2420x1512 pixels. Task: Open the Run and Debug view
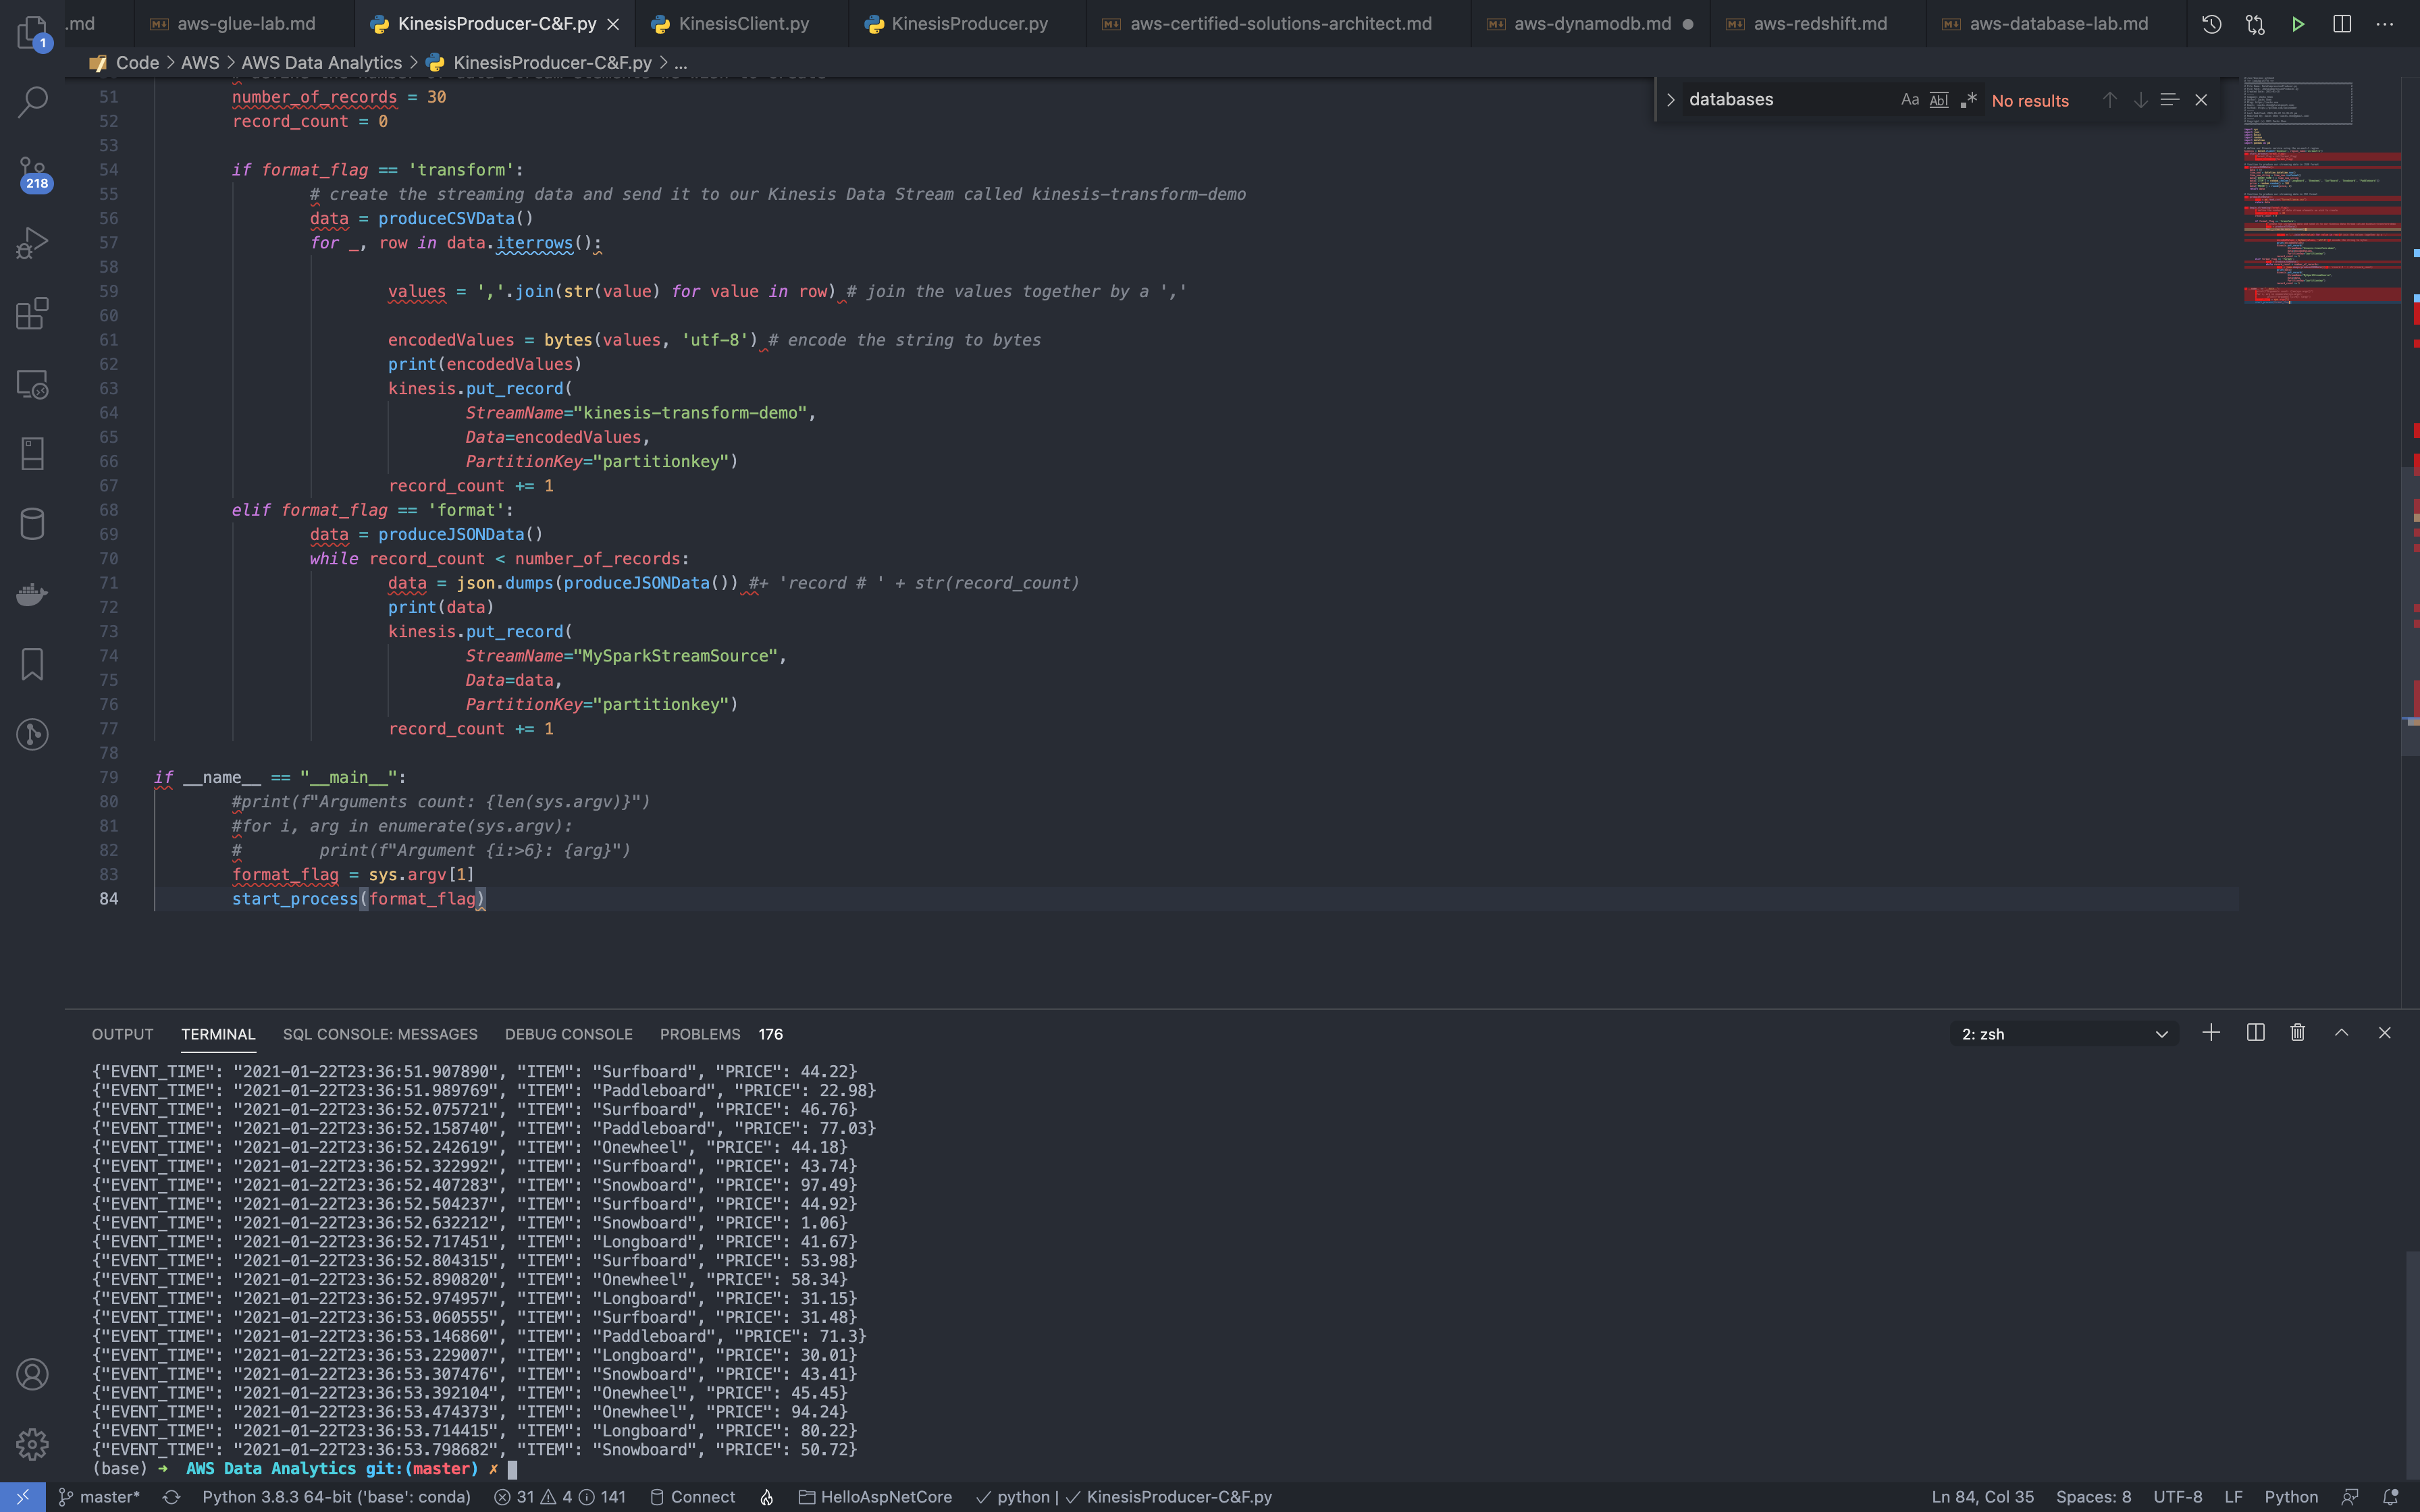tap(32, 243)
